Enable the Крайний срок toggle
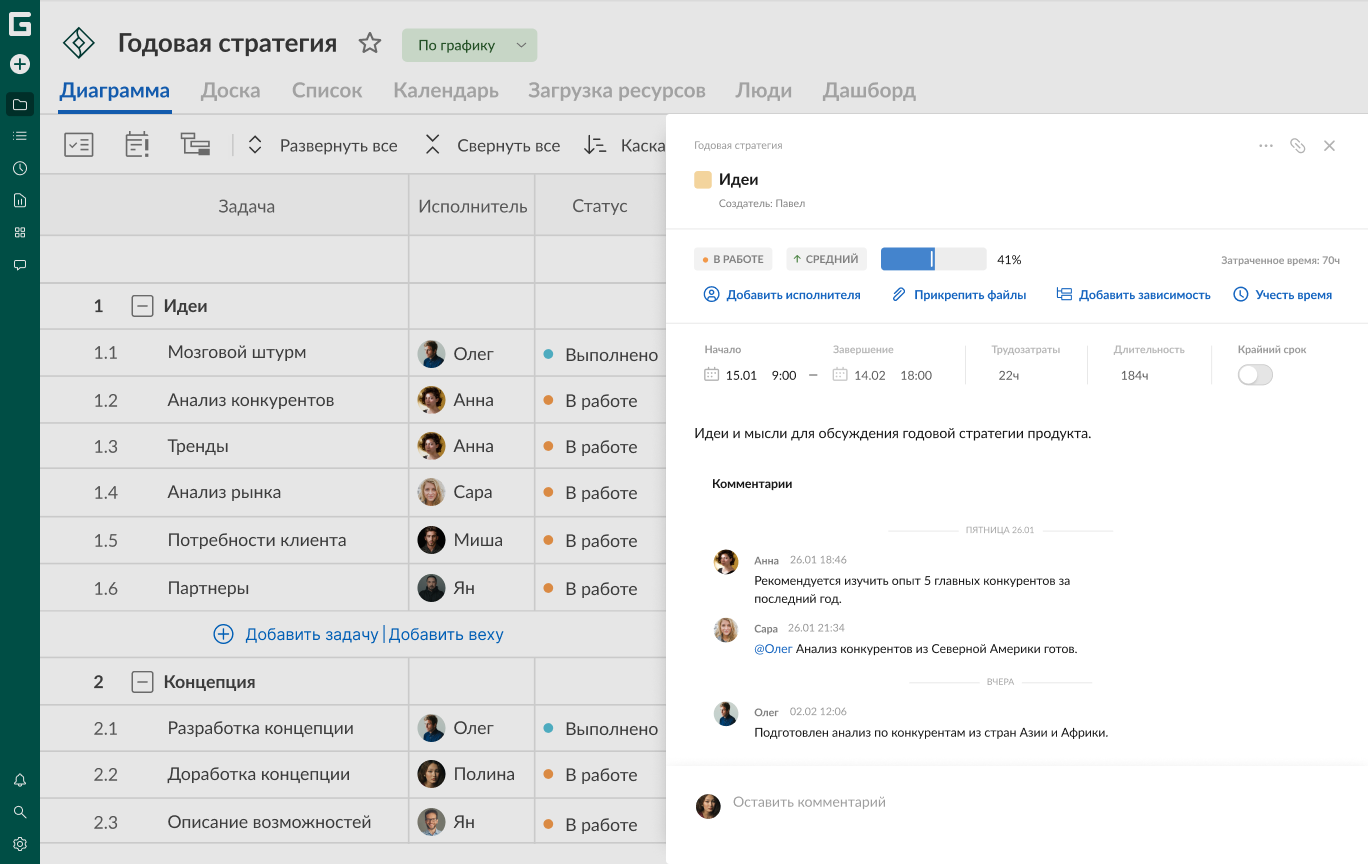This screenshot has width=1368, height=864. coord(1255,375)
